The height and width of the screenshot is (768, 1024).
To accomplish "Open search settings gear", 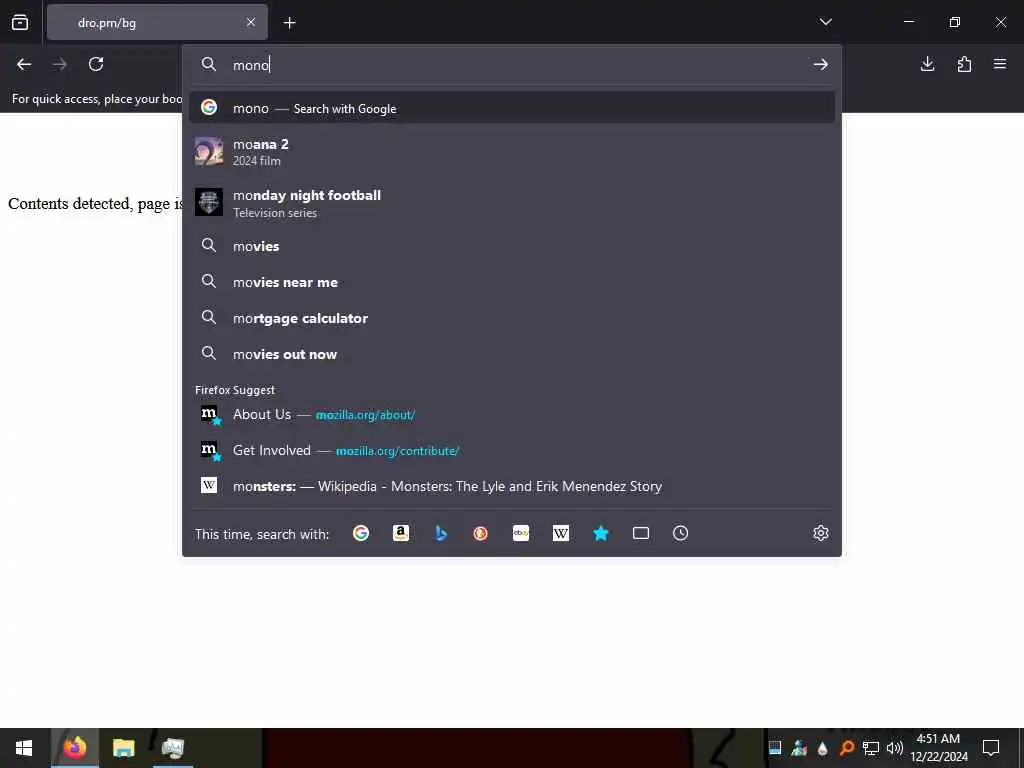I will point(821,534).
